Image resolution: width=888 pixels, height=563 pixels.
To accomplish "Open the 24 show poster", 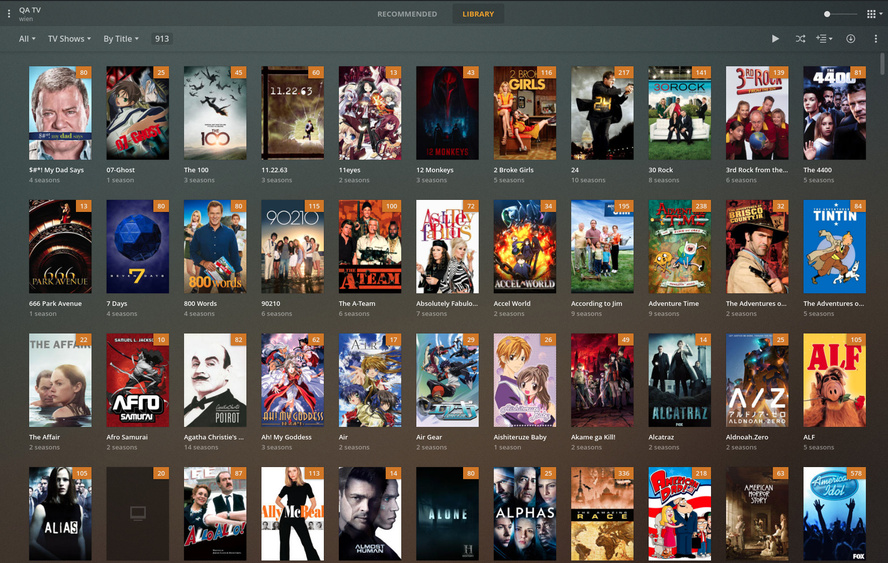I will [x=602, y=113].
